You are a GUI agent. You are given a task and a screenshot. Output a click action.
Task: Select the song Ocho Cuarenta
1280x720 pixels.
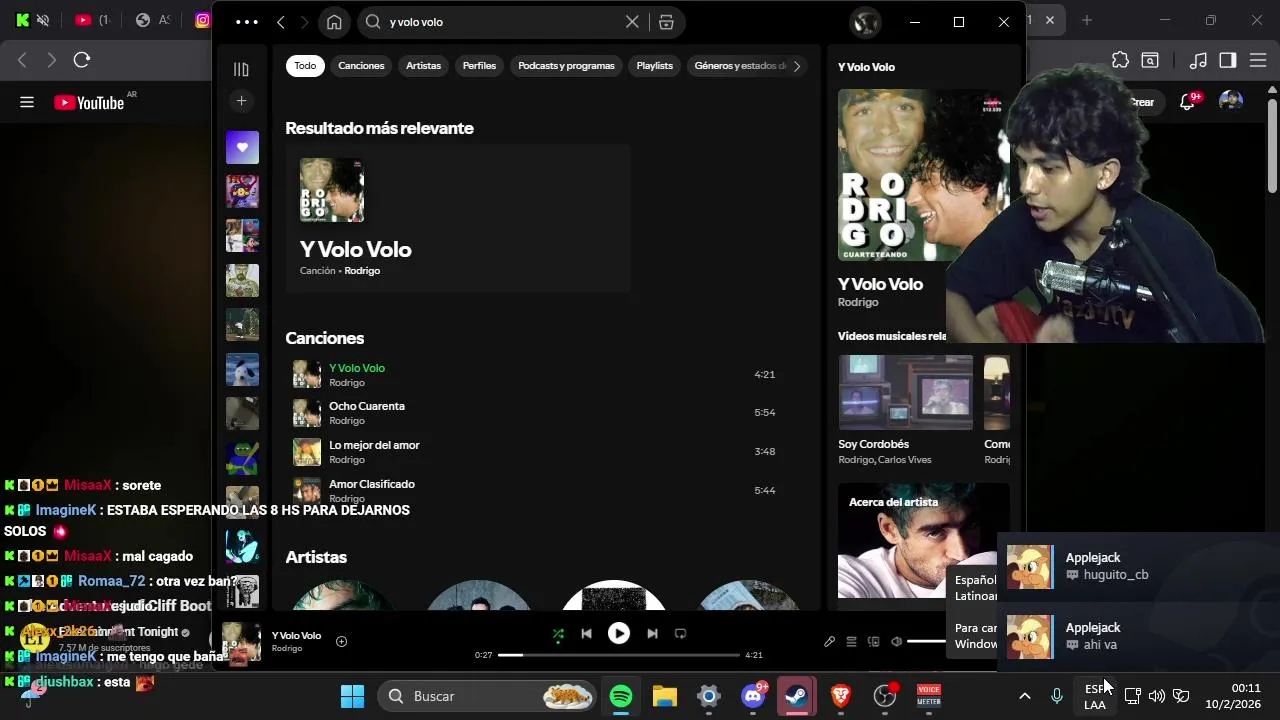pos(367,406)
